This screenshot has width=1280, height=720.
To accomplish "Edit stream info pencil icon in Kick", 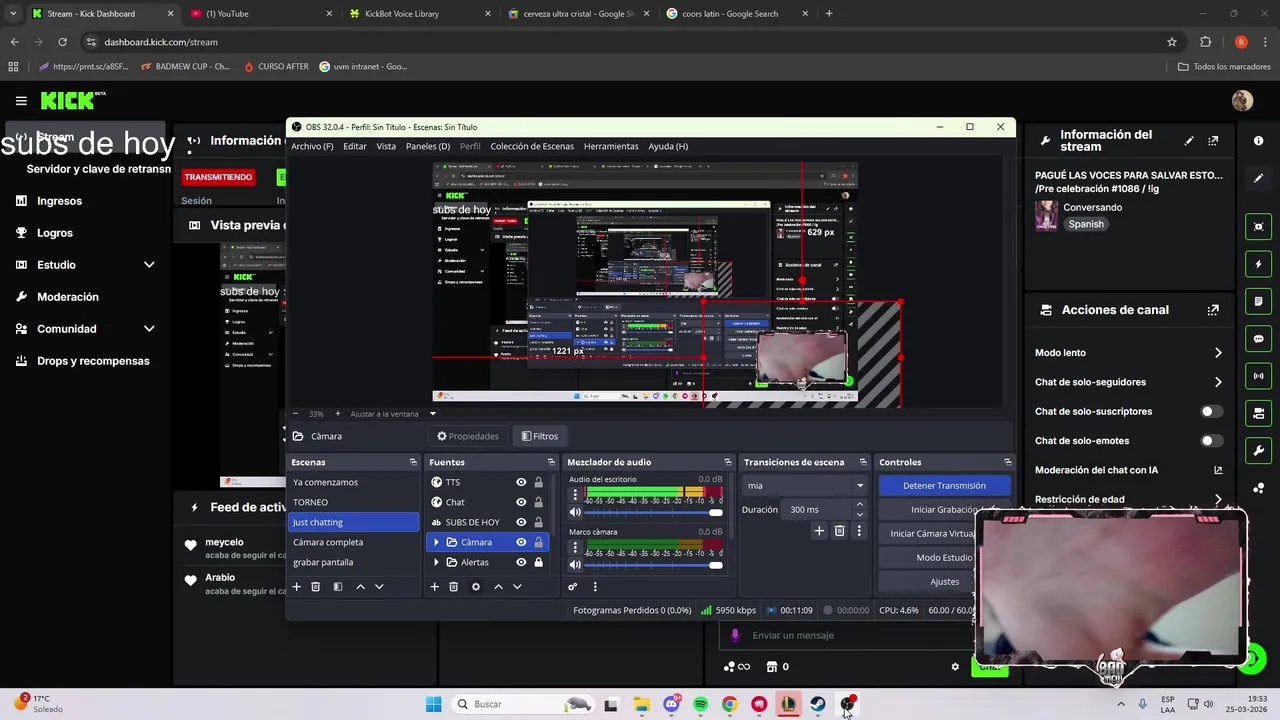I will 1189,141.
